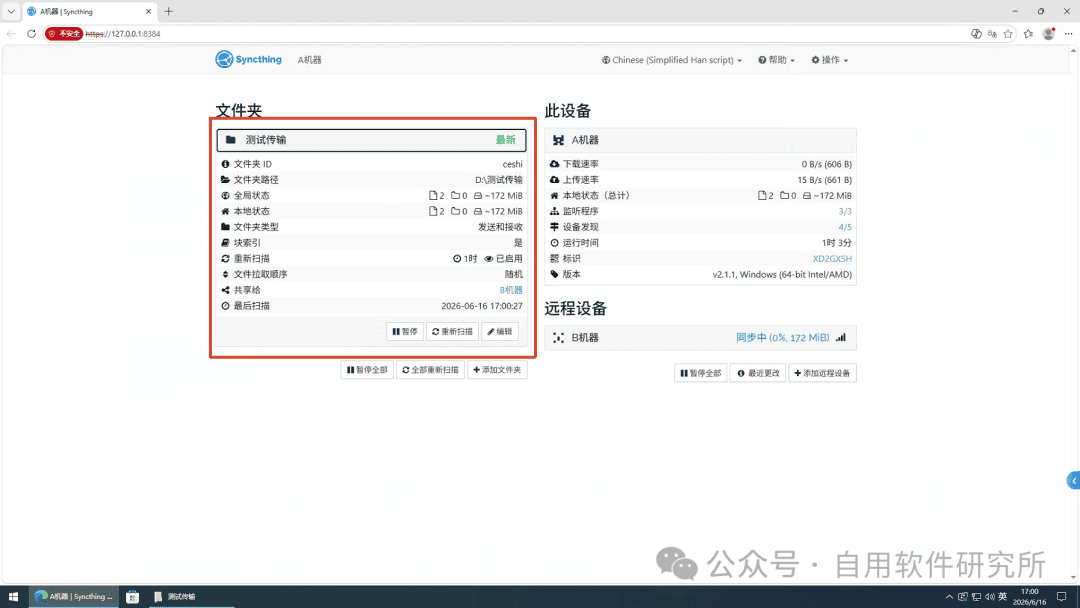Click the 4/5 discovery link
The image size is (1080, 608).
click(845, 227)
